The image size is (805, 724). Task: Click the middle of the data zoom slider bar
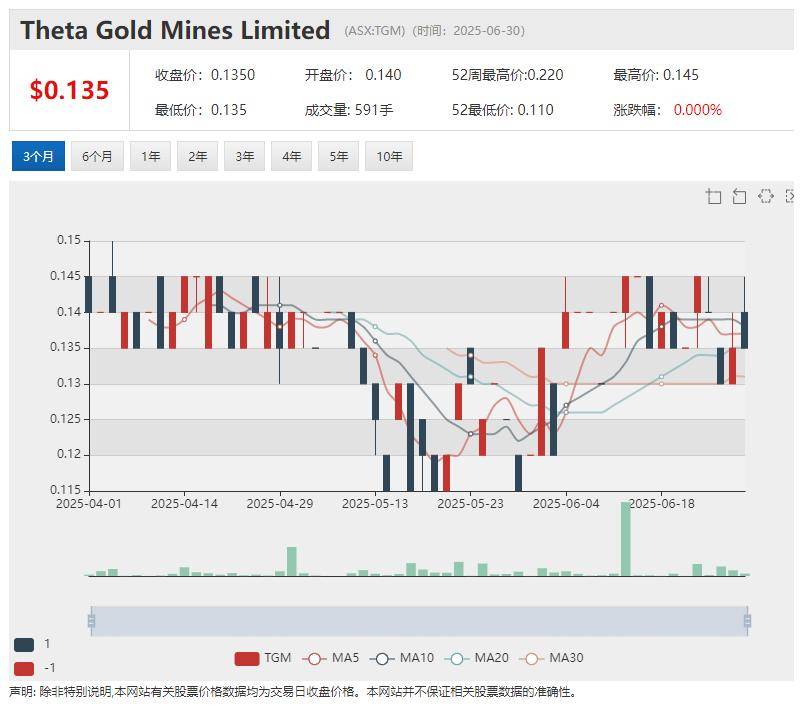(x=419, y=621)
